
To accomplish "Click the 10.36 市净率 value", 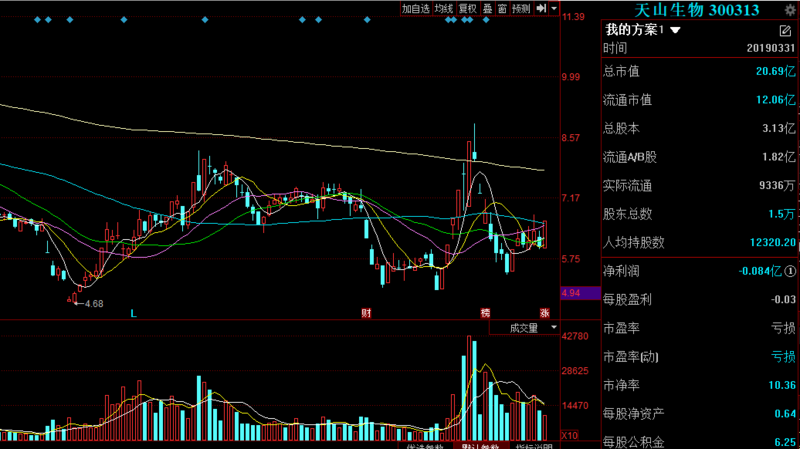I will [x=782, y=385].
